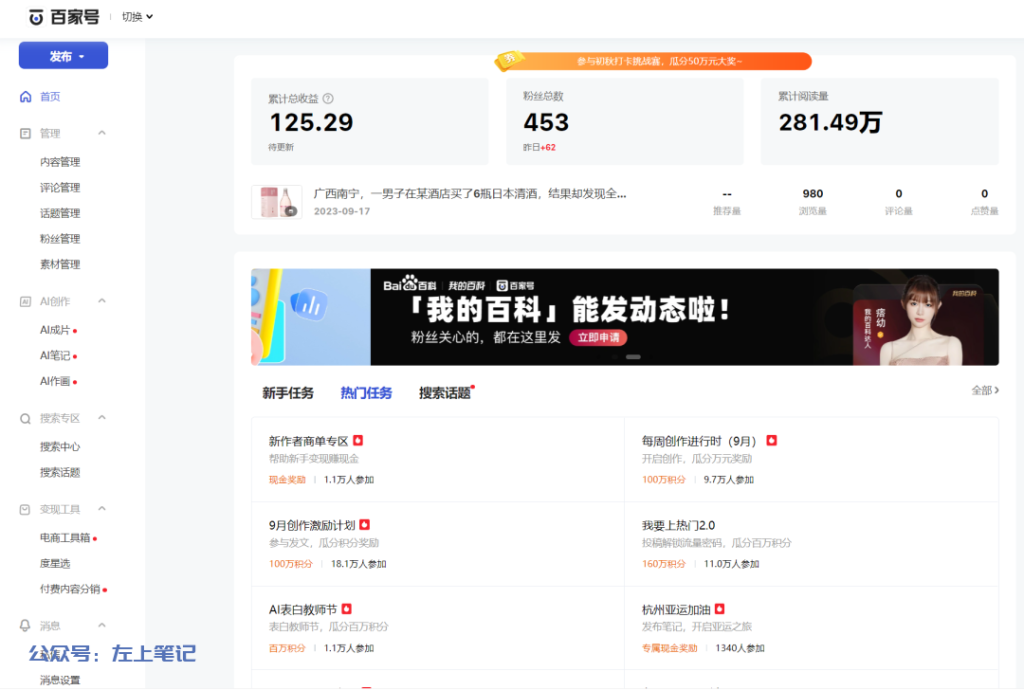Image resolution: width=1024 pixels, height=690 pixels.
Task: Click 全部 to view all tasks
Action: 985,390
